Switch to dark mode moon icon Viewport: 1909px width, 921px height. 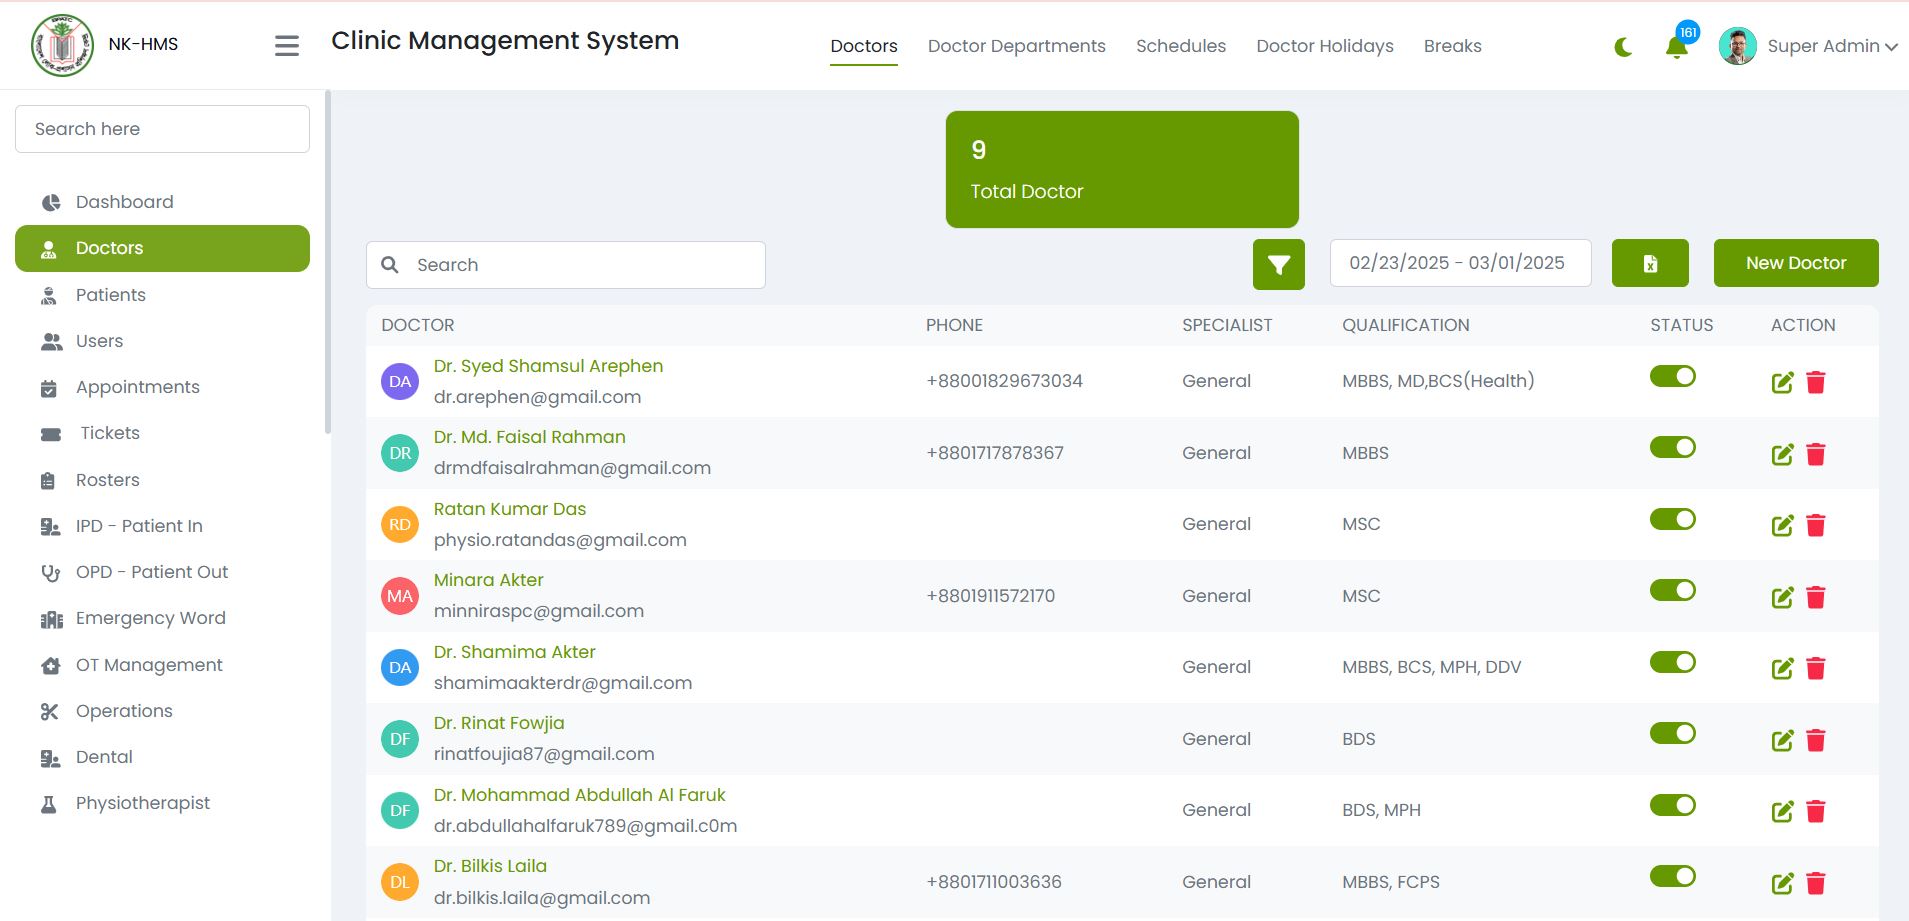[x=1623, y=47]
